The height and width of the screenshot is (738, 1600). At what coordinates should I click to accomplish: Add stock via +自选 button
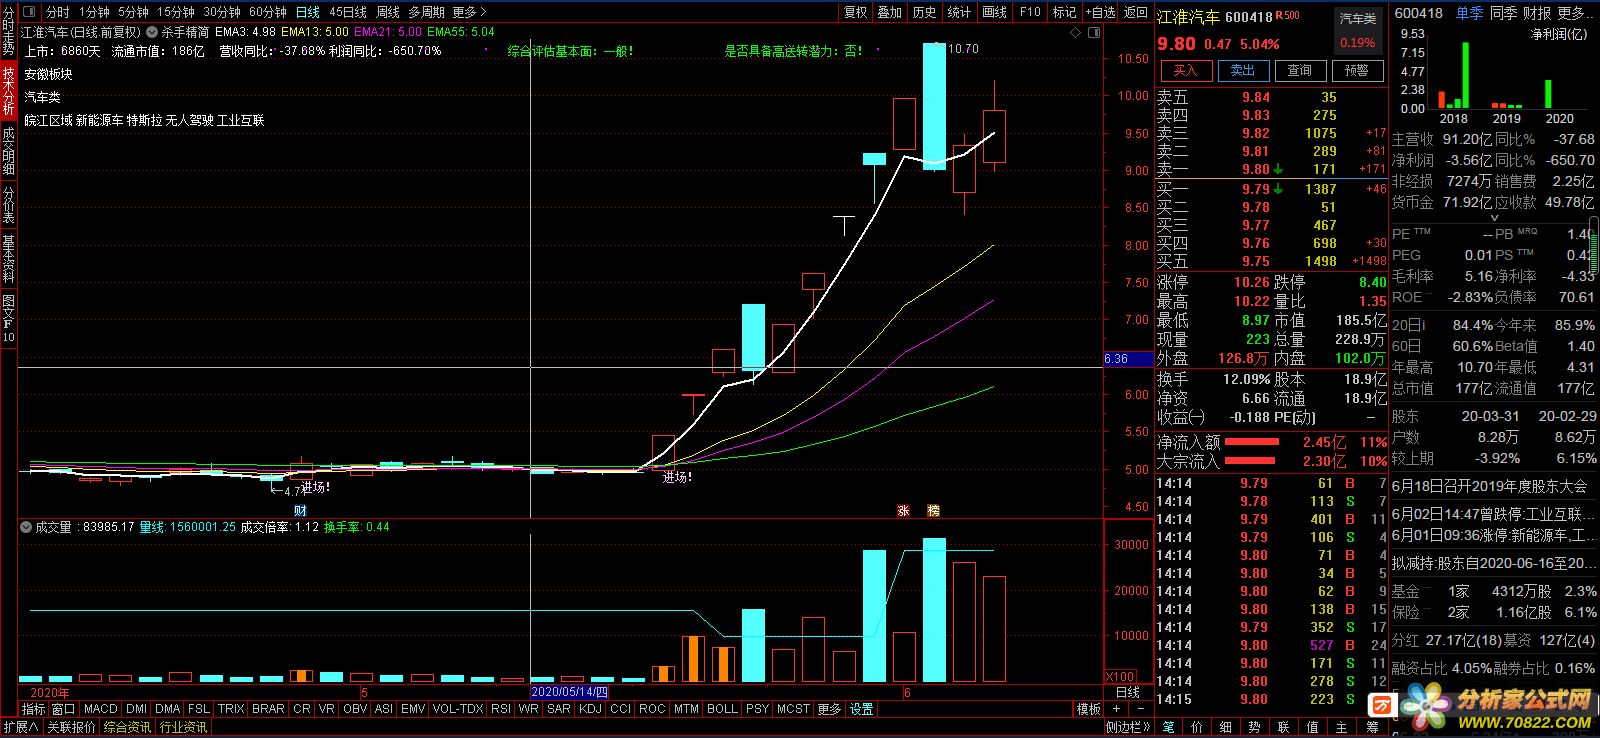tap(1100, 12)
